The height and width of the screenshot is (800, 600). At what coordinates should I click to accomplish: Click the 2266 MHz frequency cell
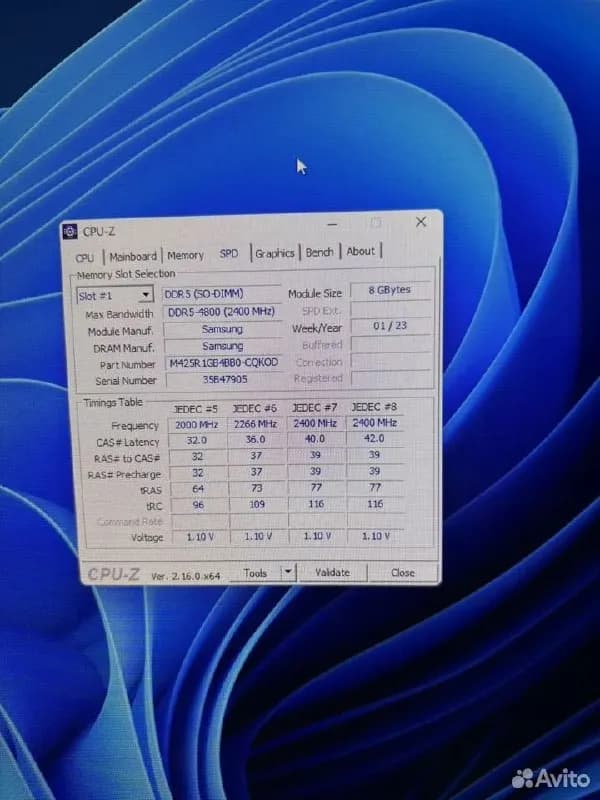pyautogui.click(x=255, y=424)
